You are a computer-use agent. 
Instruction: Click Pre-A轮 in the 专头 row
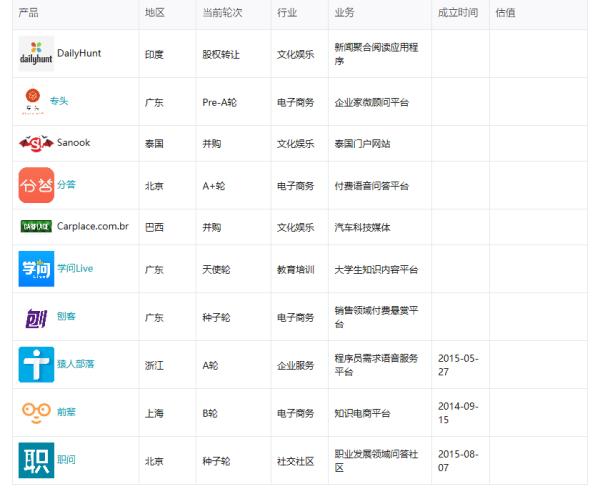[x=220, y=103]
